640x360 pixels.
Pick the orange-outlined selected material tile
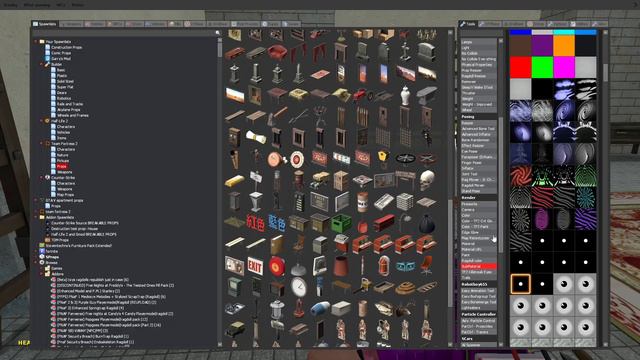(520, 284)
